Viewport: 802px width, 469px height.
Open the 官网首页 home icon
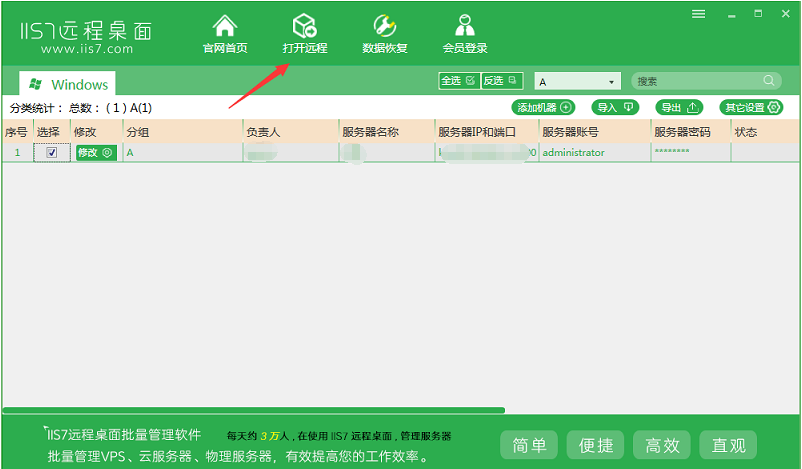[225, 34]
